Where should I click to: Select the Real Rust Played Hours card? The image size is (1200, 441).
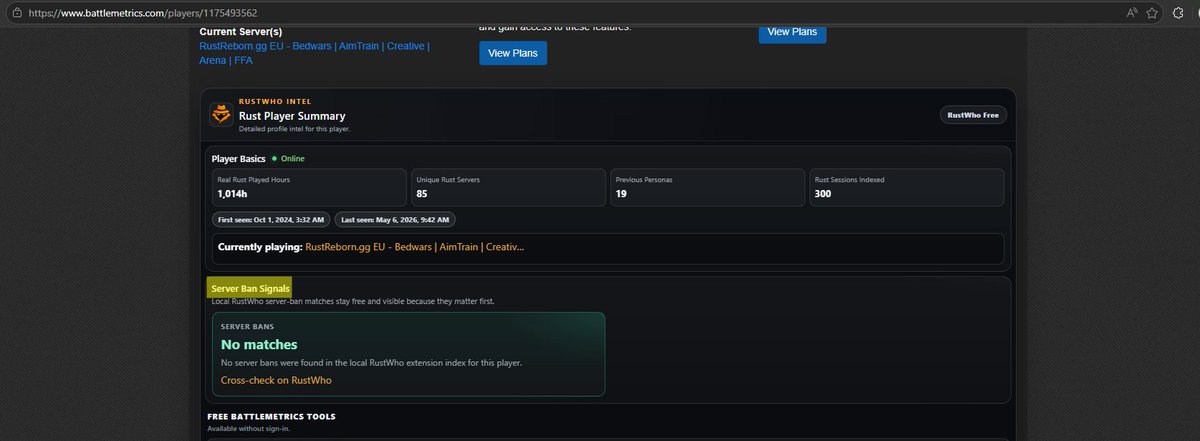pos(308,187)
